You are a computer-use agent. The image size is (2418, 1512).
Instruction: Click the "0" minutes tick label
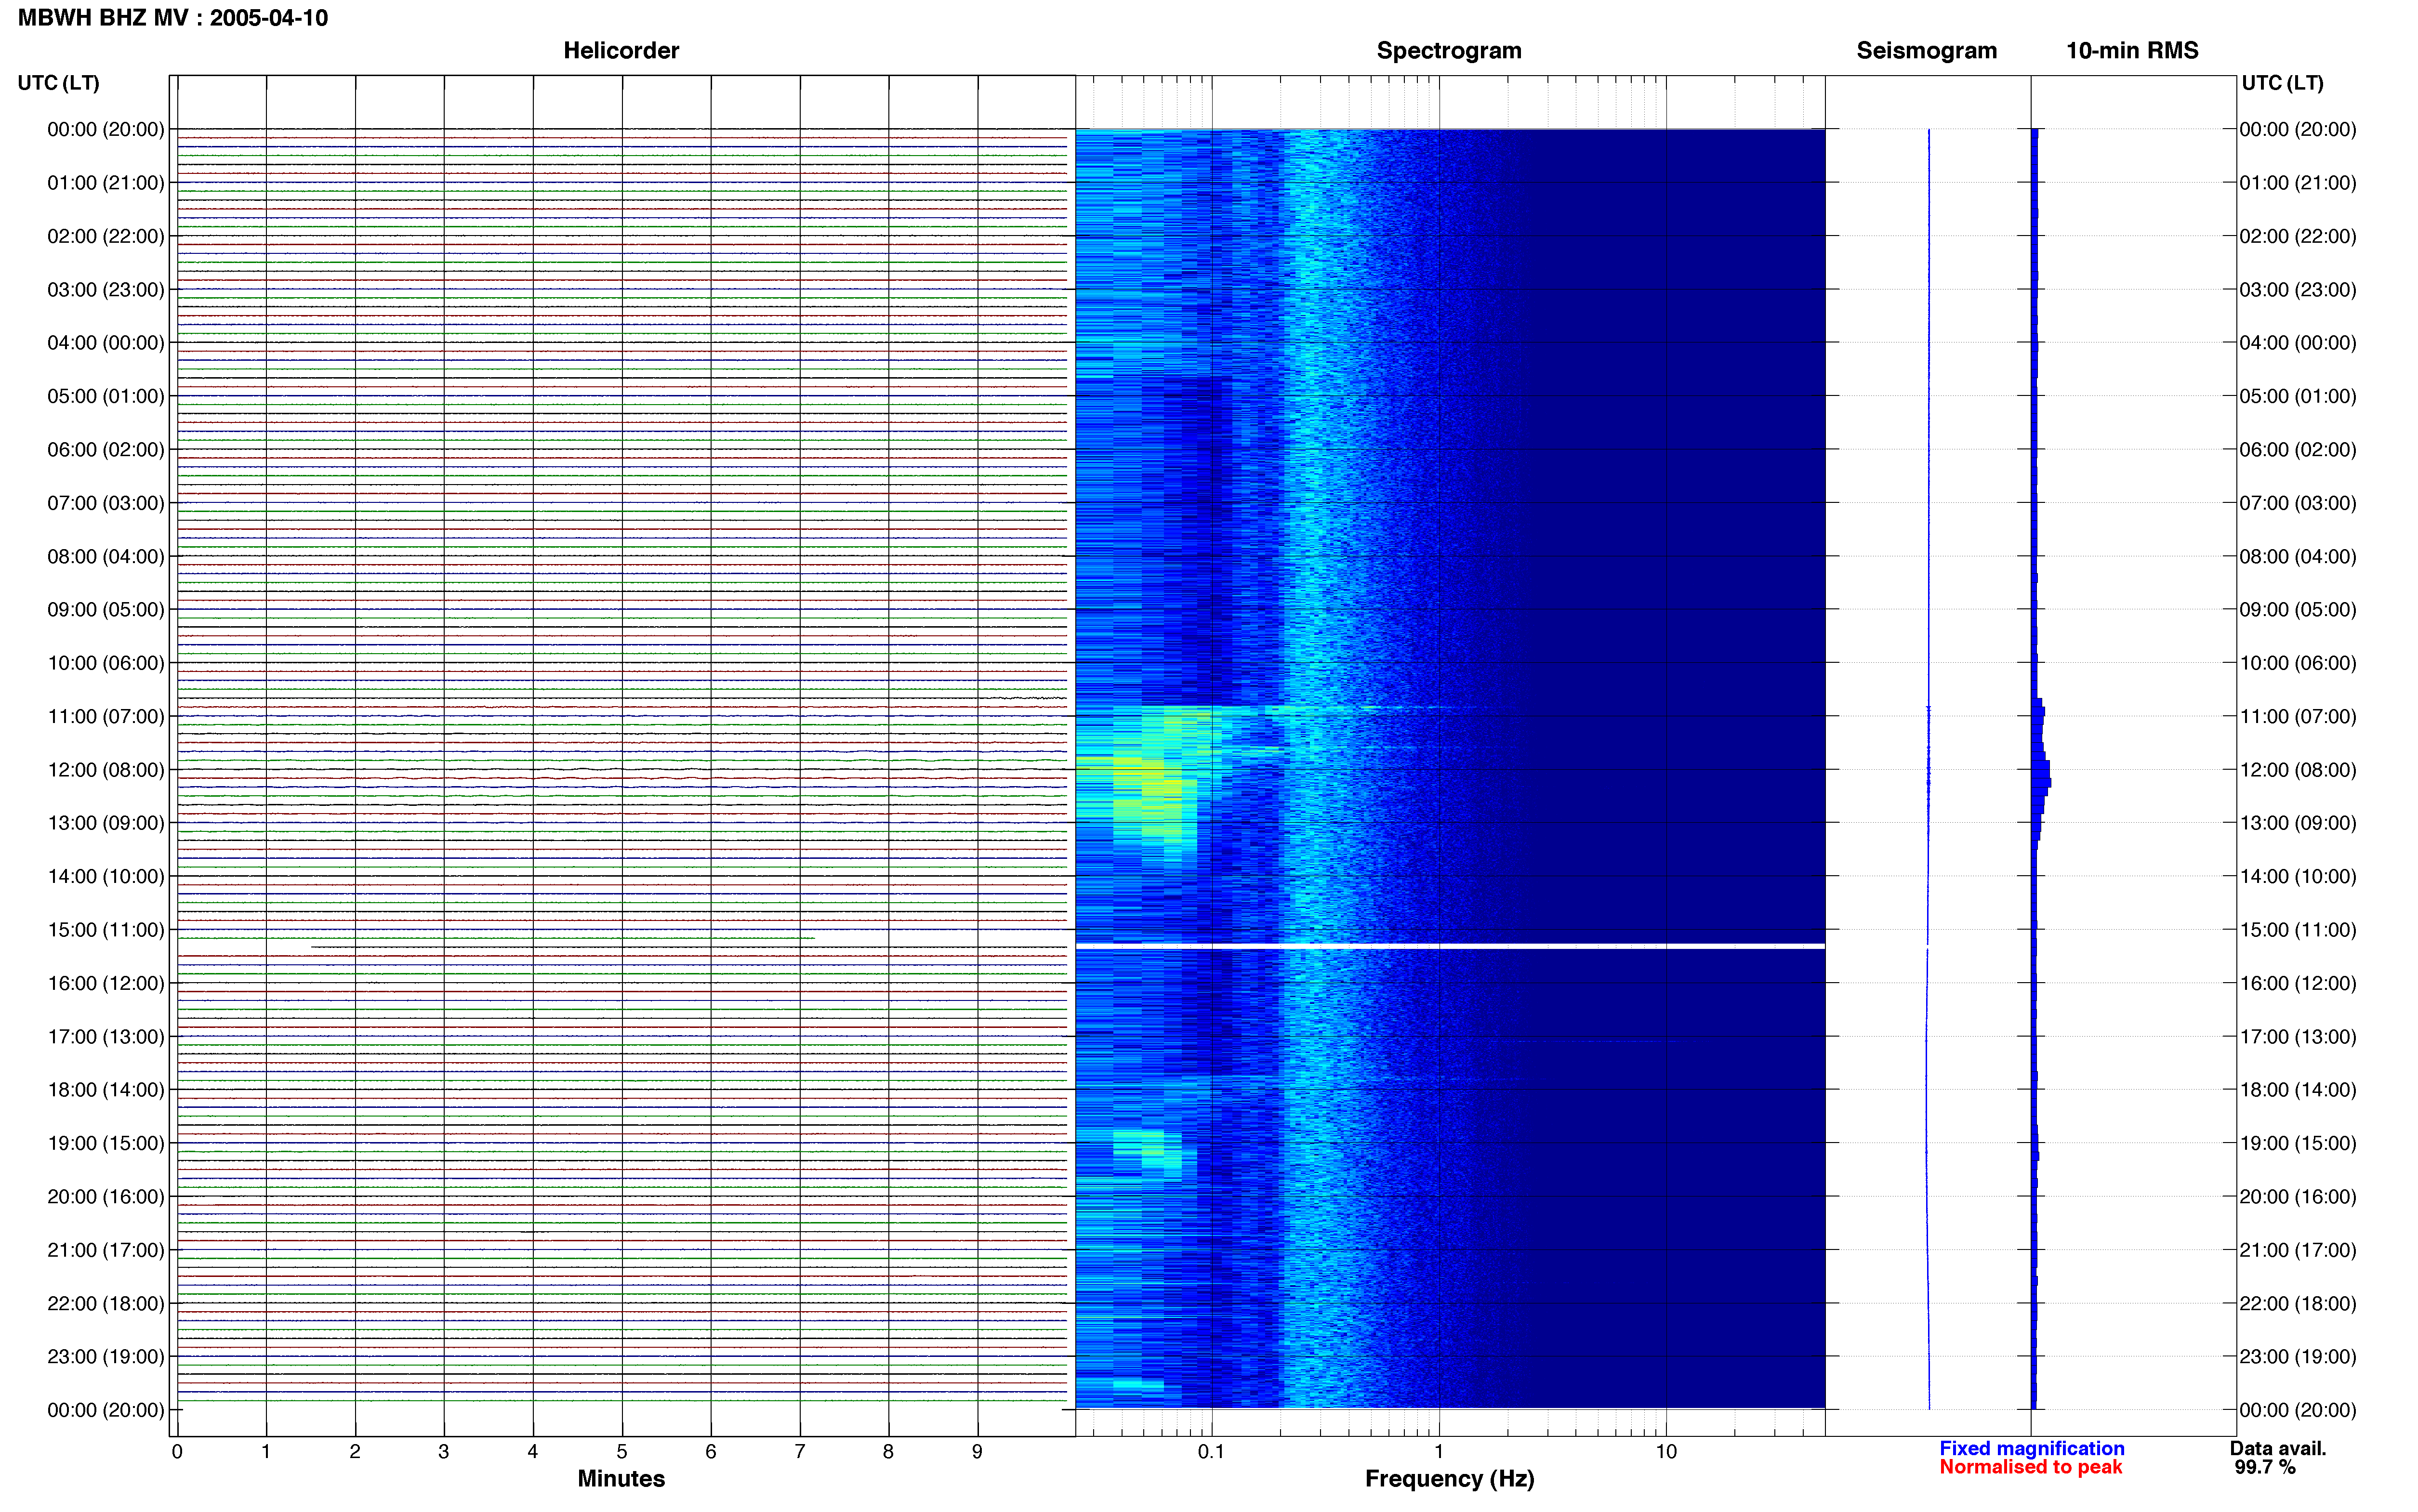point(177,1451)
